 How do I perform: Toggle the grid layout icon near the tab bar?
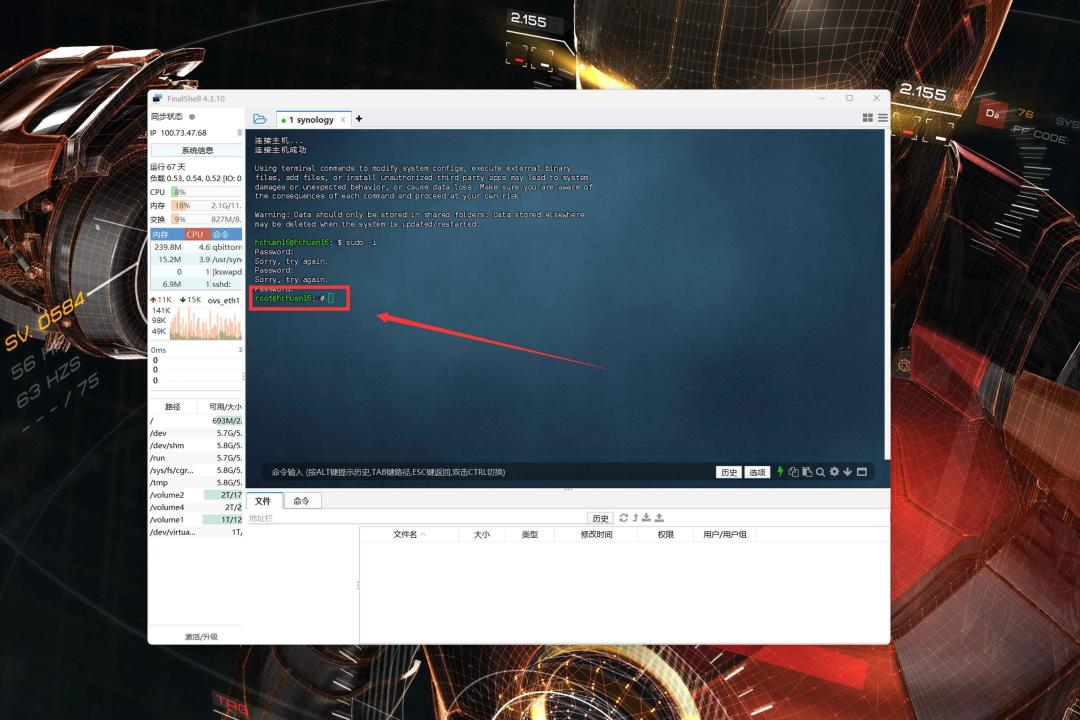pos(869,118)
